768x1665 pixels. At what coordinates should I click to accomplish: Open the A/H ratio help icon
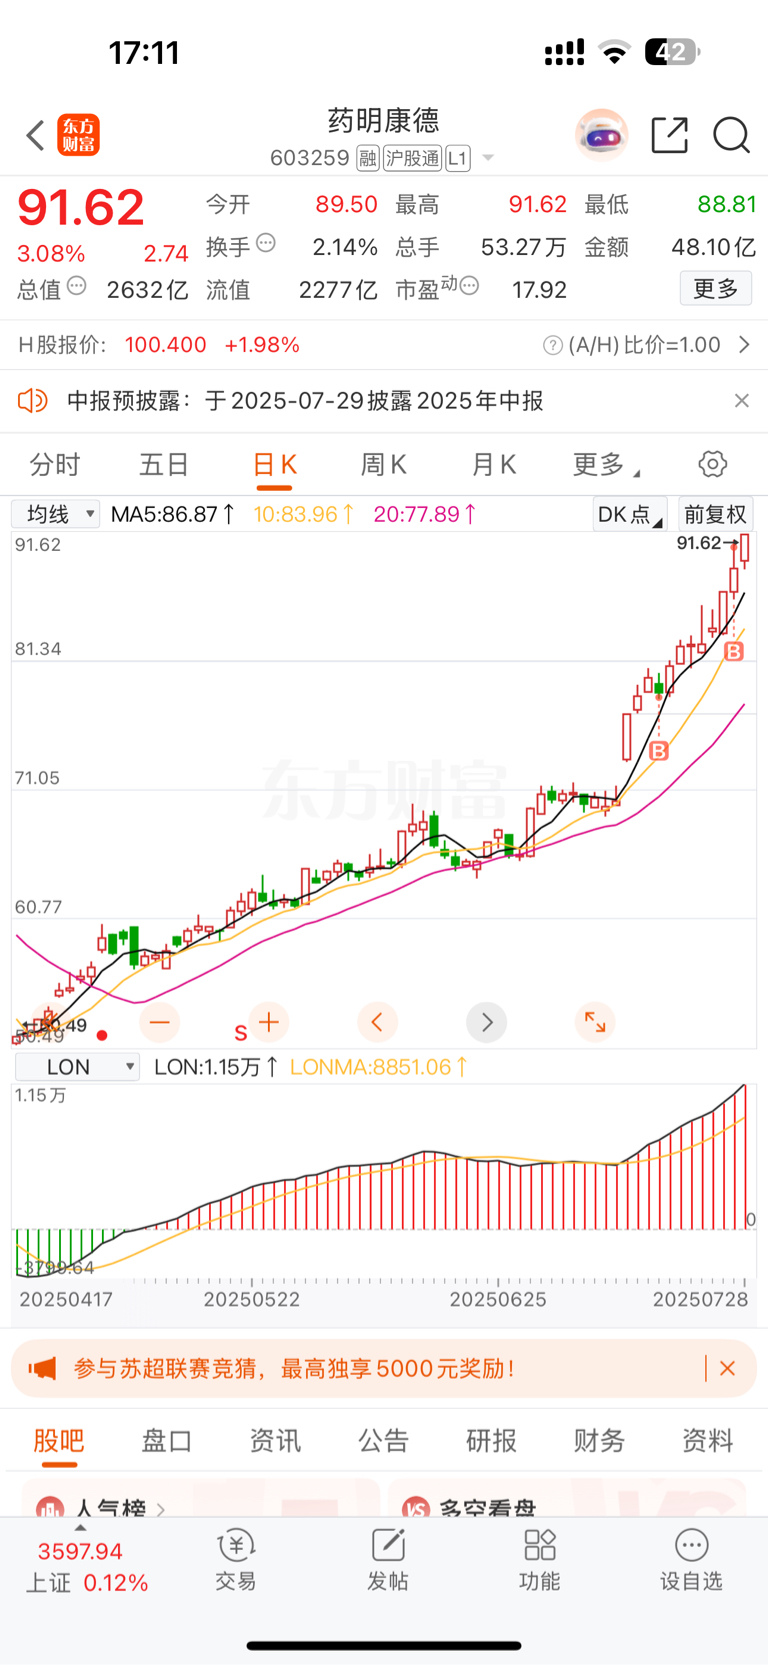point(552,345)
